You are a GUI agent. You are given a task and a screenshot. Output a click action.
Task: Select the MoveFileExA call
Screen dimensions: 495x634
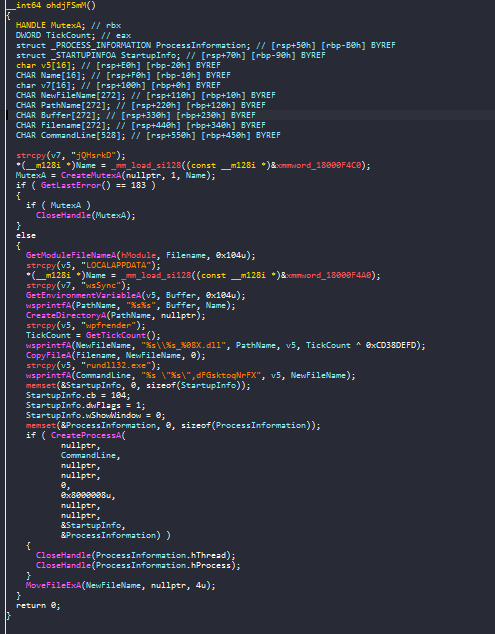(x=53, y=585)
